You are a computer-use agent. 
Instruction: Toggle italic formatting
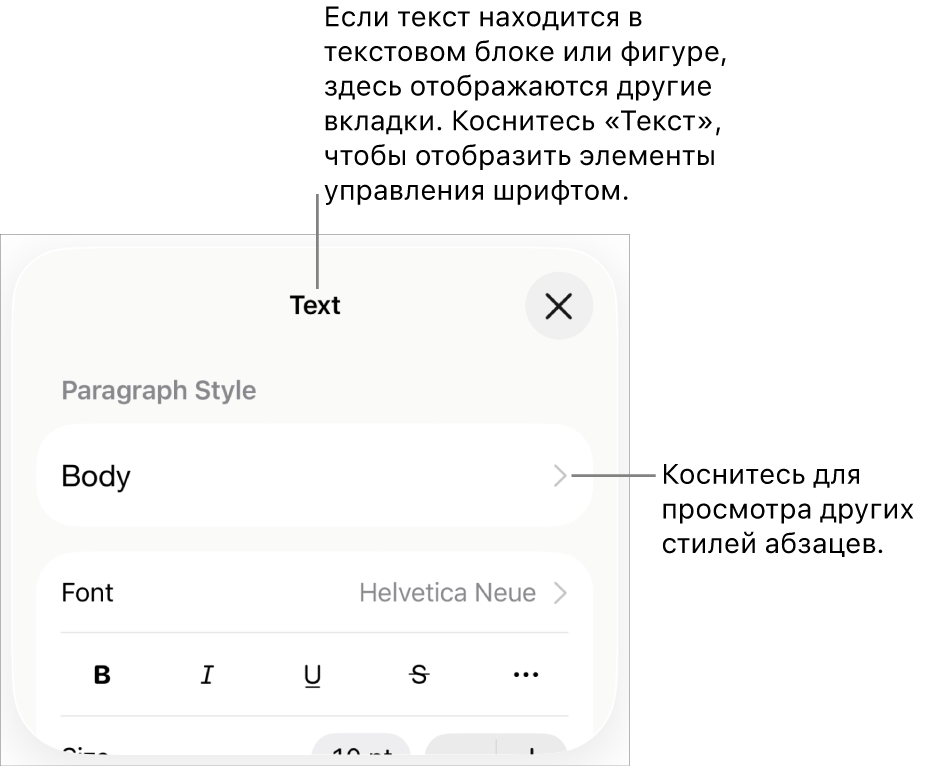(x=207, y=675)
